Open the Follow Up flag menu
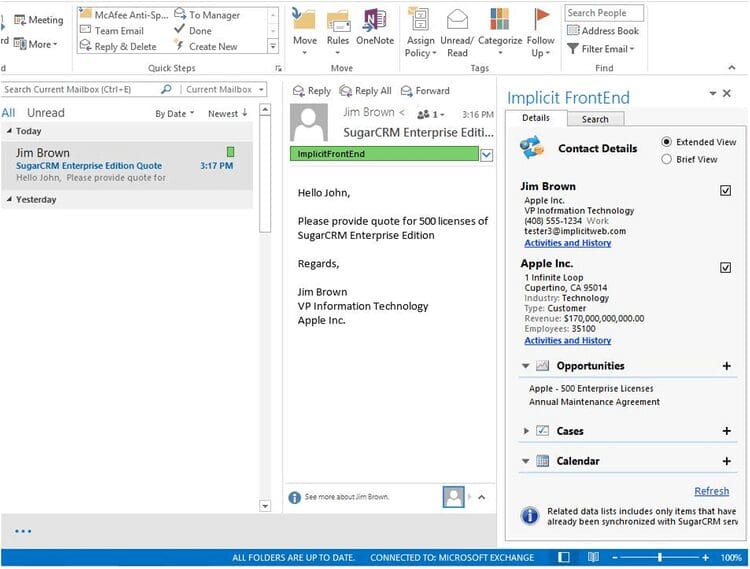 click(540, 33)
